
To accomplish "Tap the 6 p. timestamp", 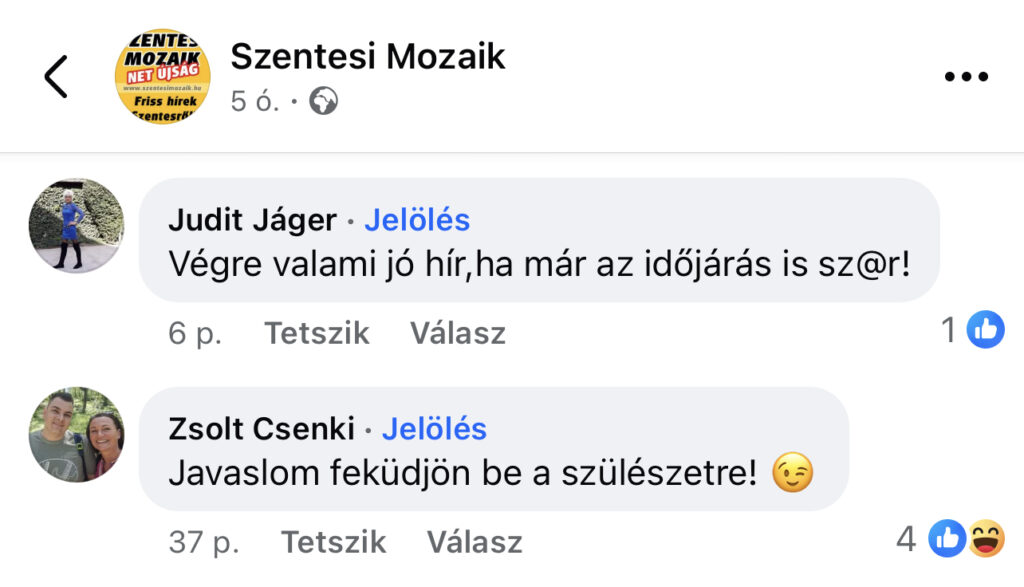I will (x=195, y=333).
